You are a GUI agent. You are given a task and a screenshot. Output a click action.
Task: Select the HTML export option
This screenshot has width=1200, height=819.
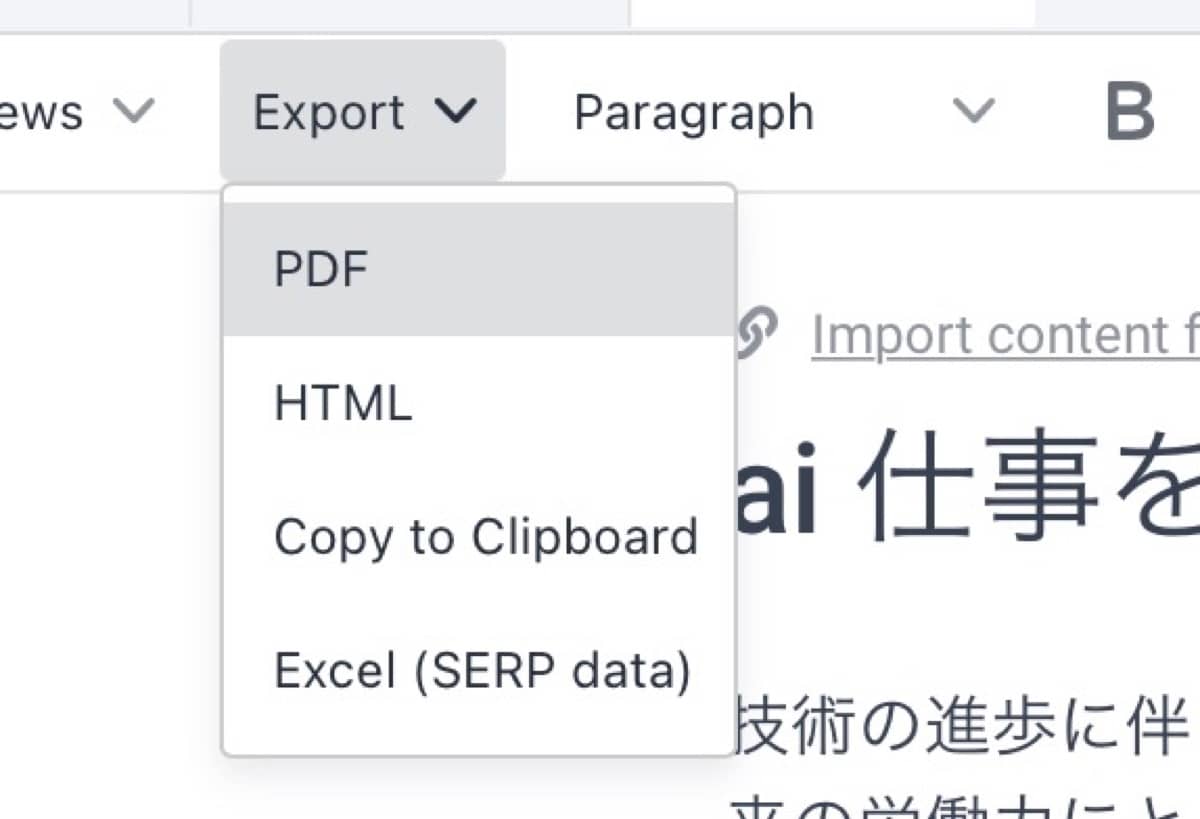[x=343, y=404]
